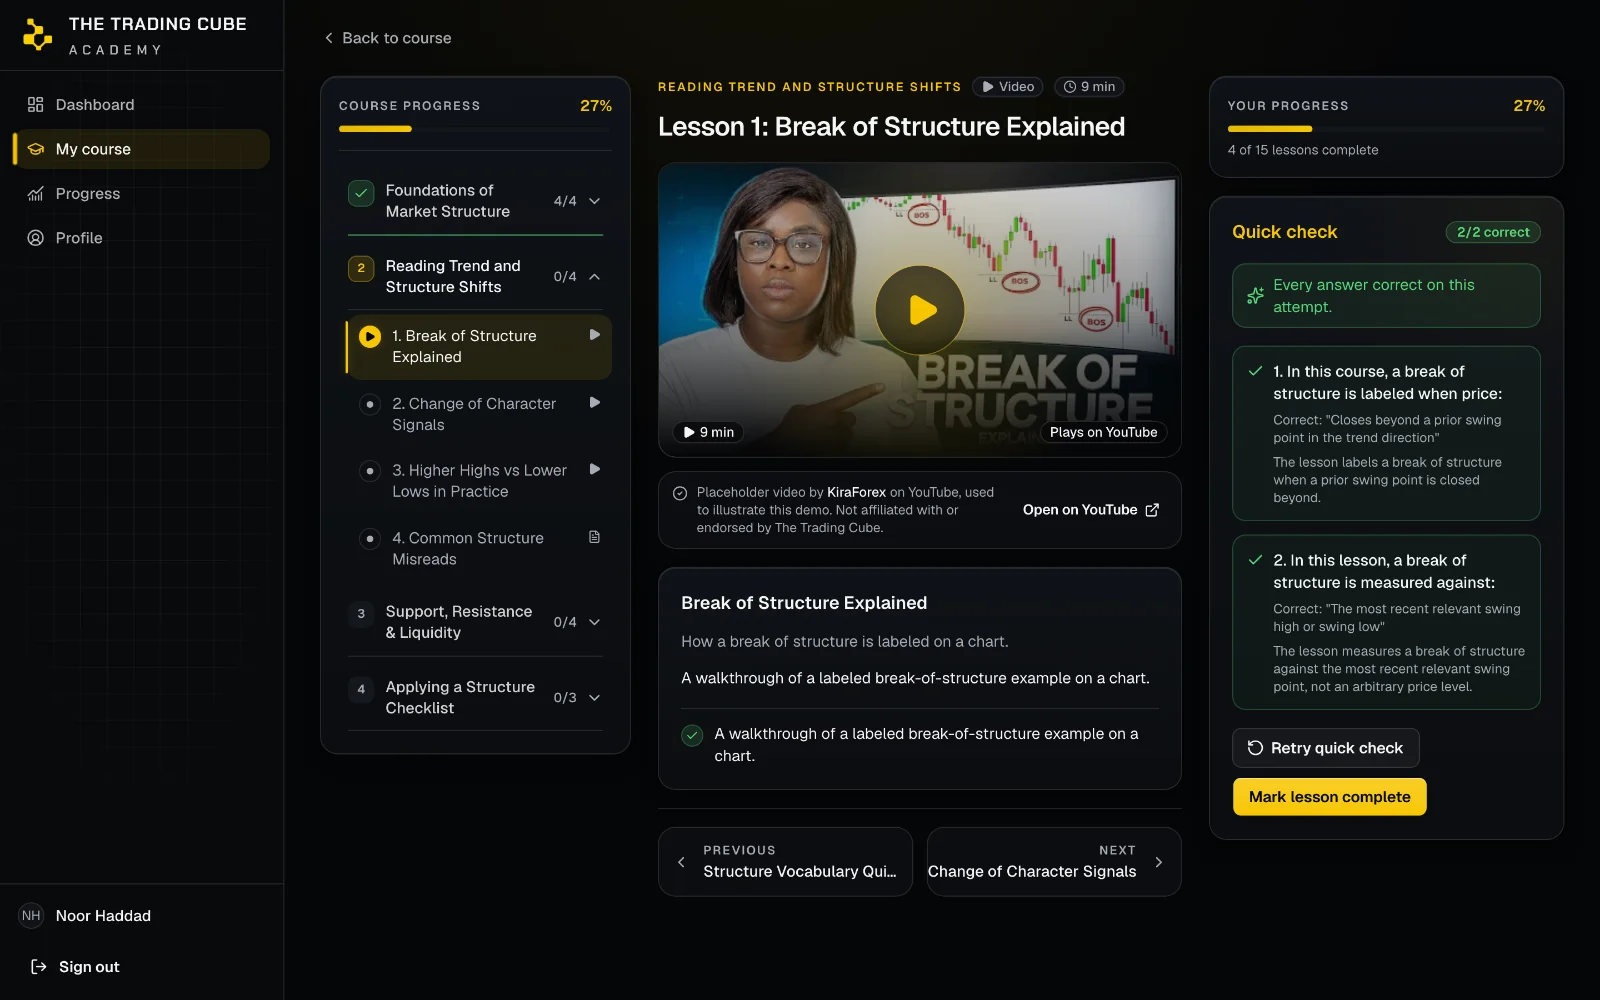Click status circle of Common Structure Misreads

tap(370, 538)
